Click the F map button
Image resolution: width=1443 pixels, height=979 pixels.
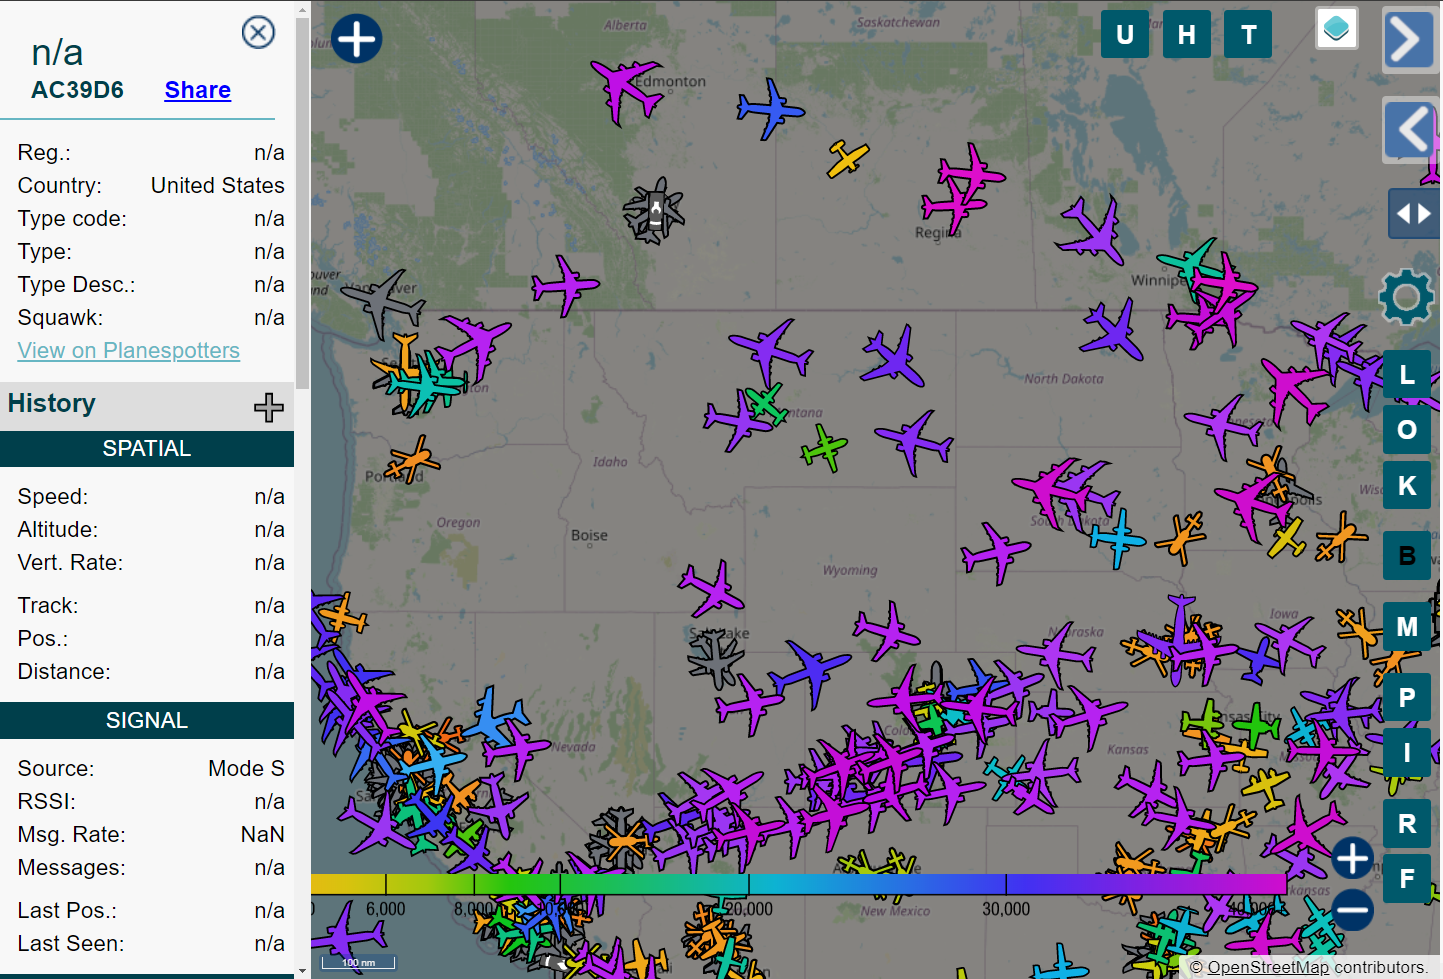click(1407, 879)
